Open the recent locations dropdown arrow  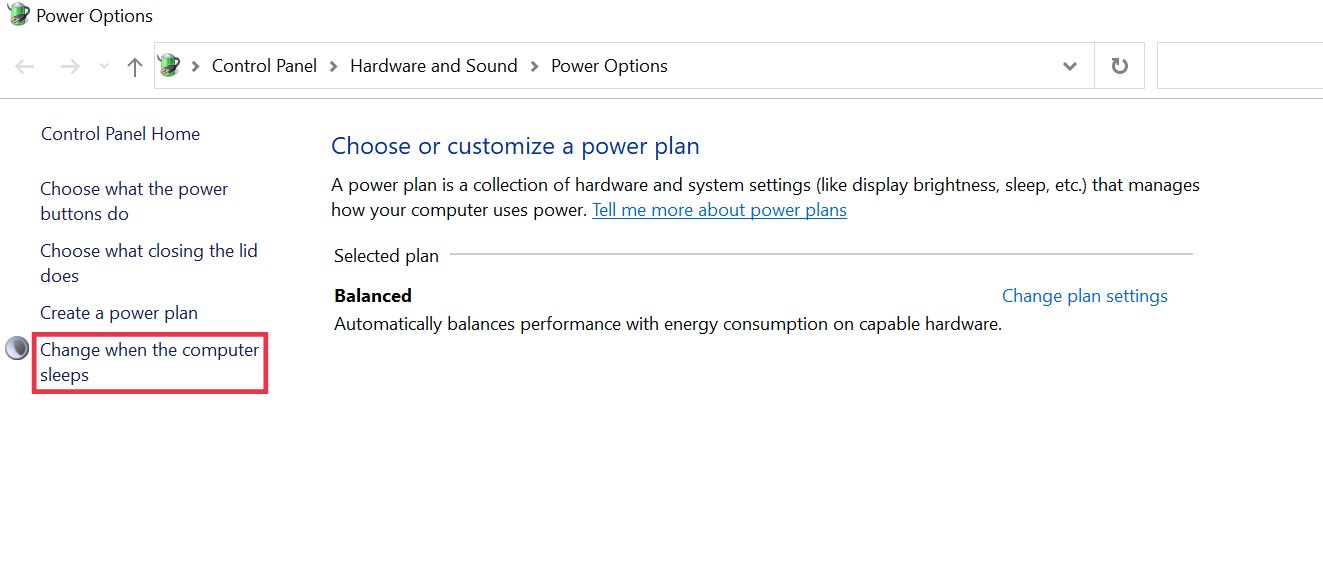(104, 67)
